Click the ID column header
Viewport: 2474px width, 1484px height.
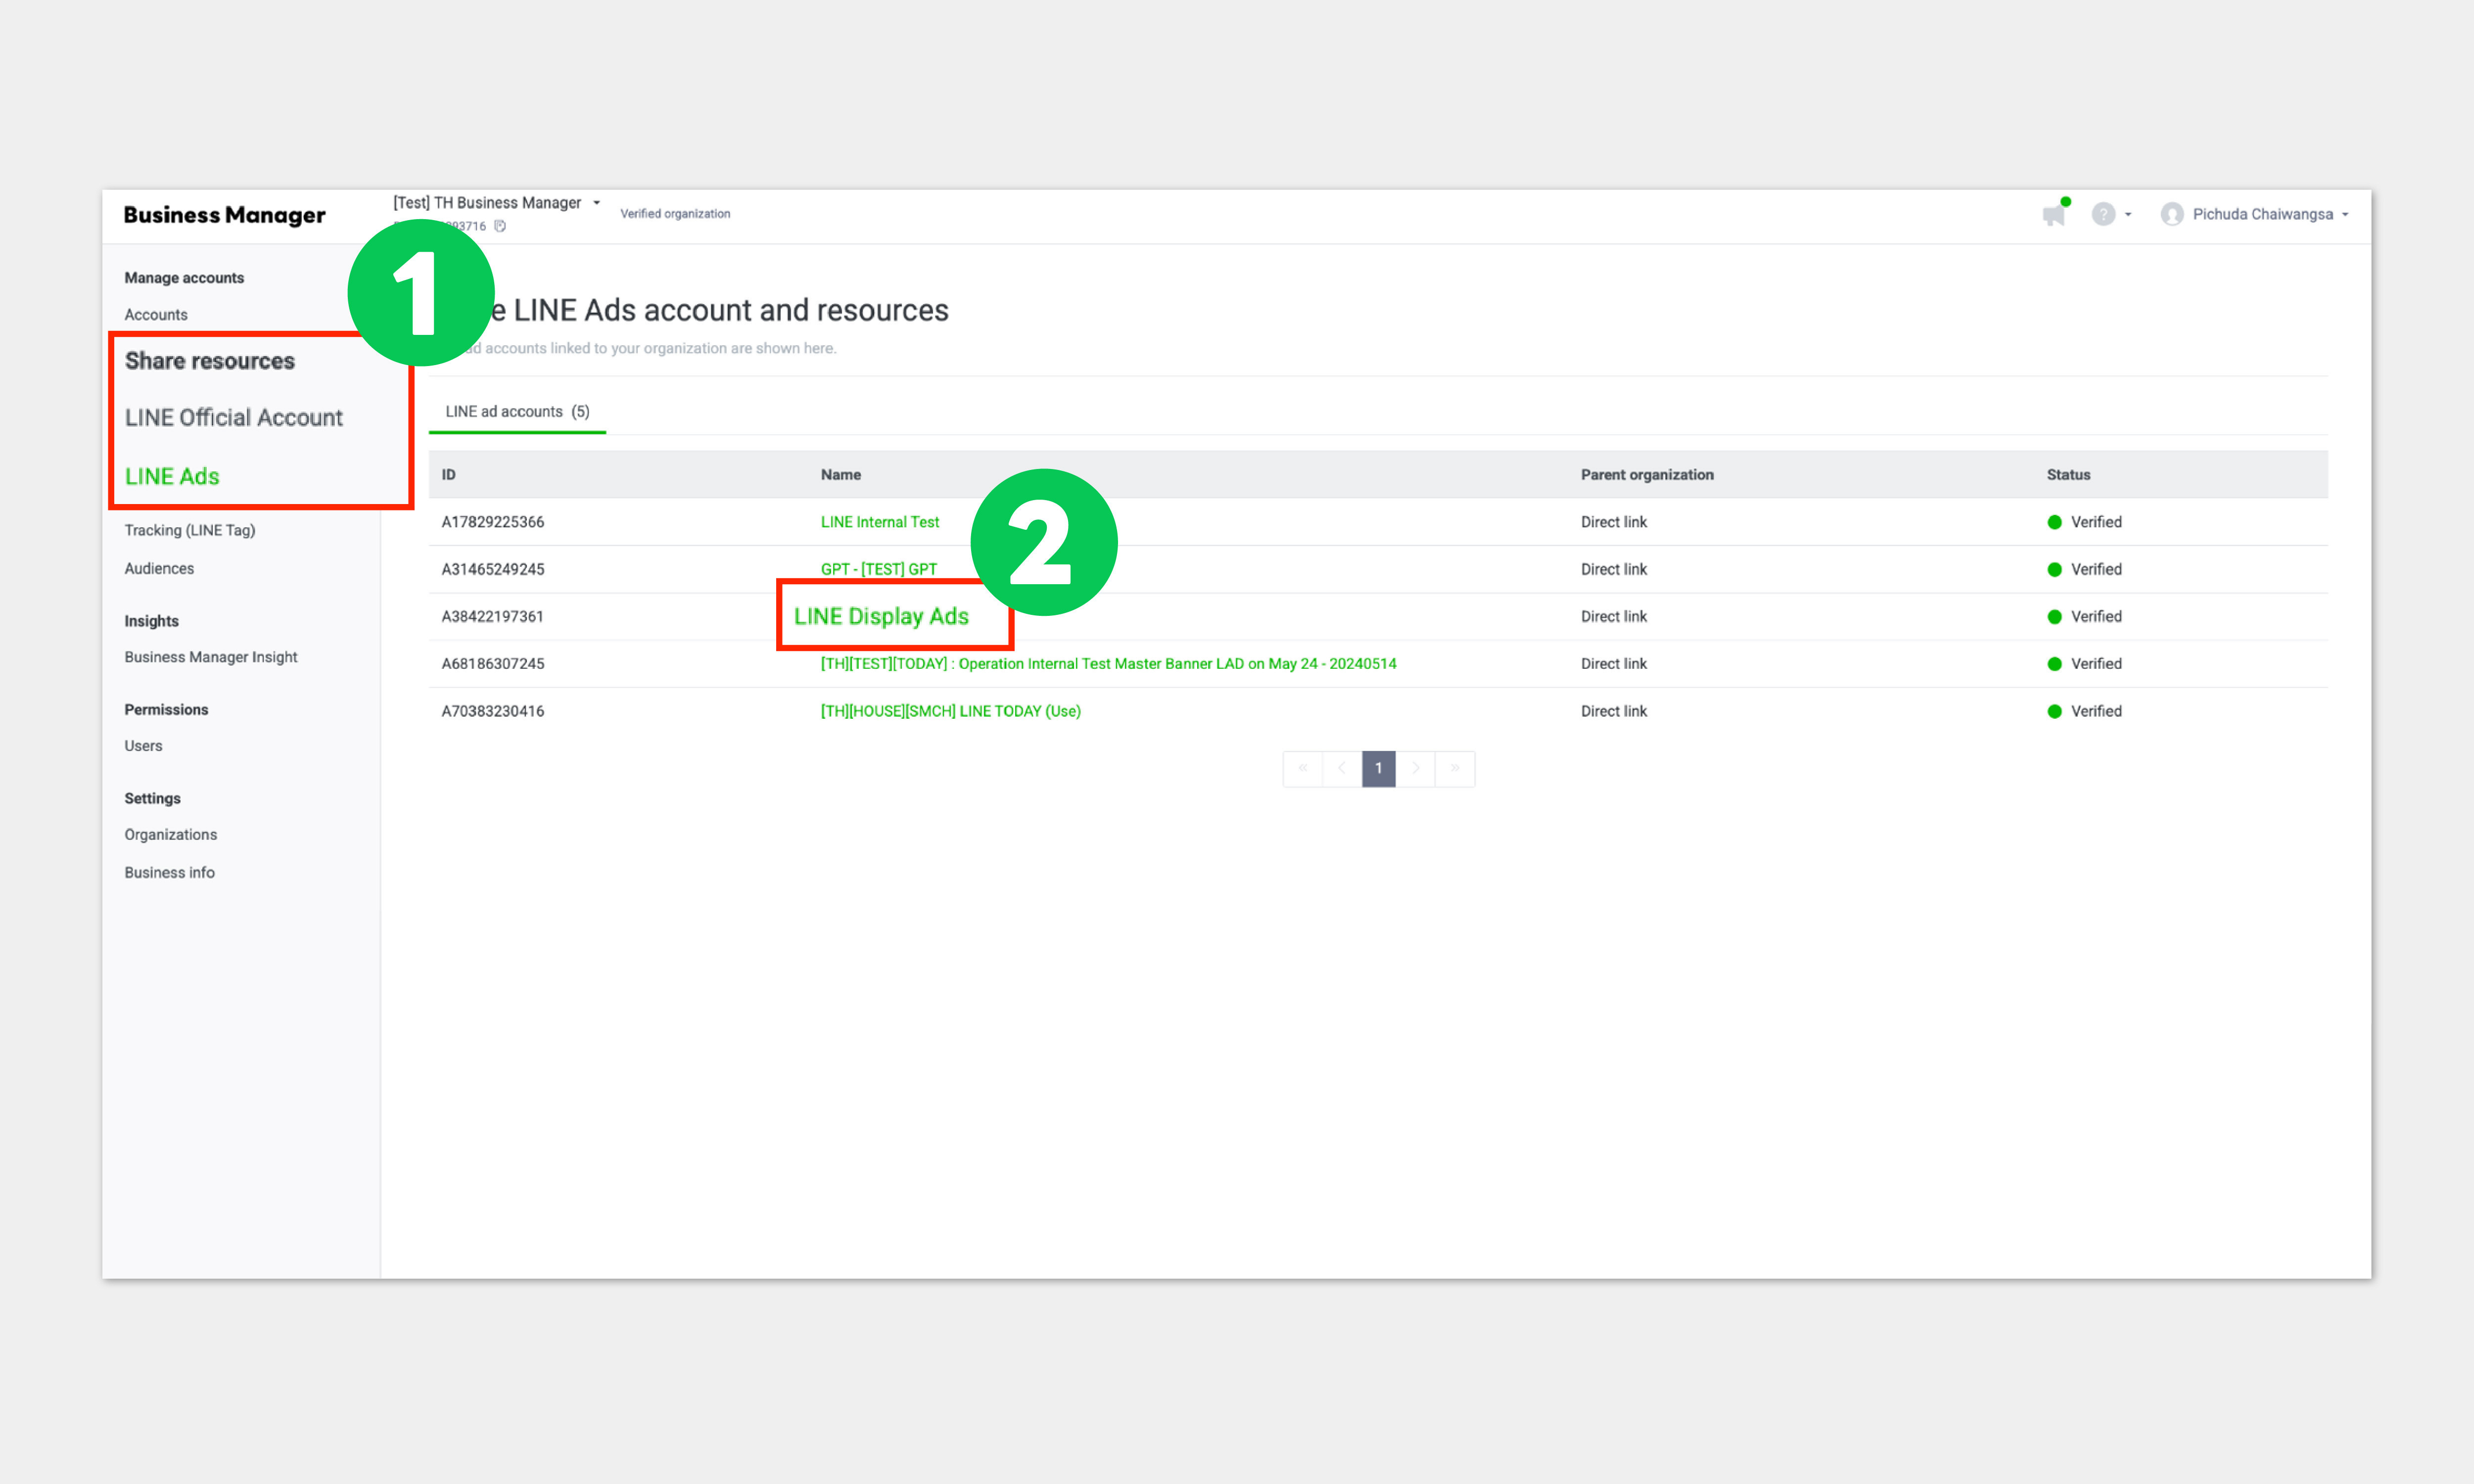tap(449, 475)
